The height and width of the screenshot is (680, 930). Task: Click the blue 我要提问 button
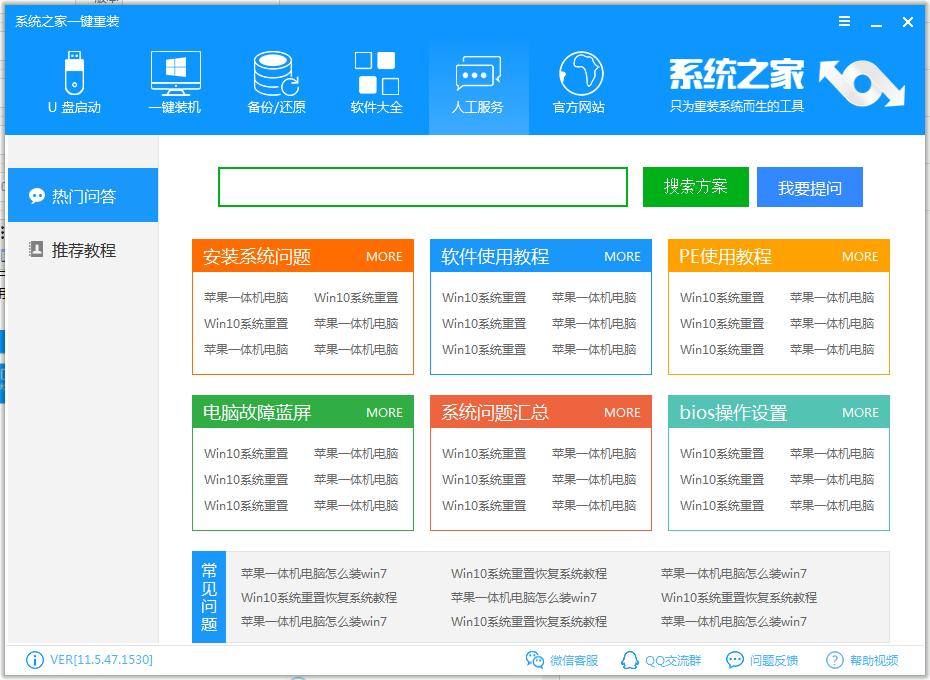point(810,188)
